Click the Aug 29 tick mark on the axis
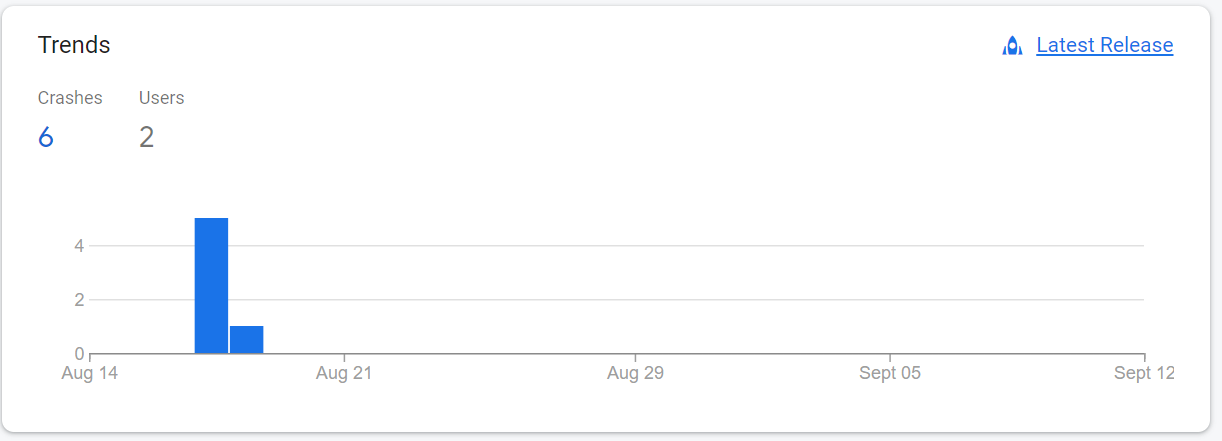 [636, 357]
